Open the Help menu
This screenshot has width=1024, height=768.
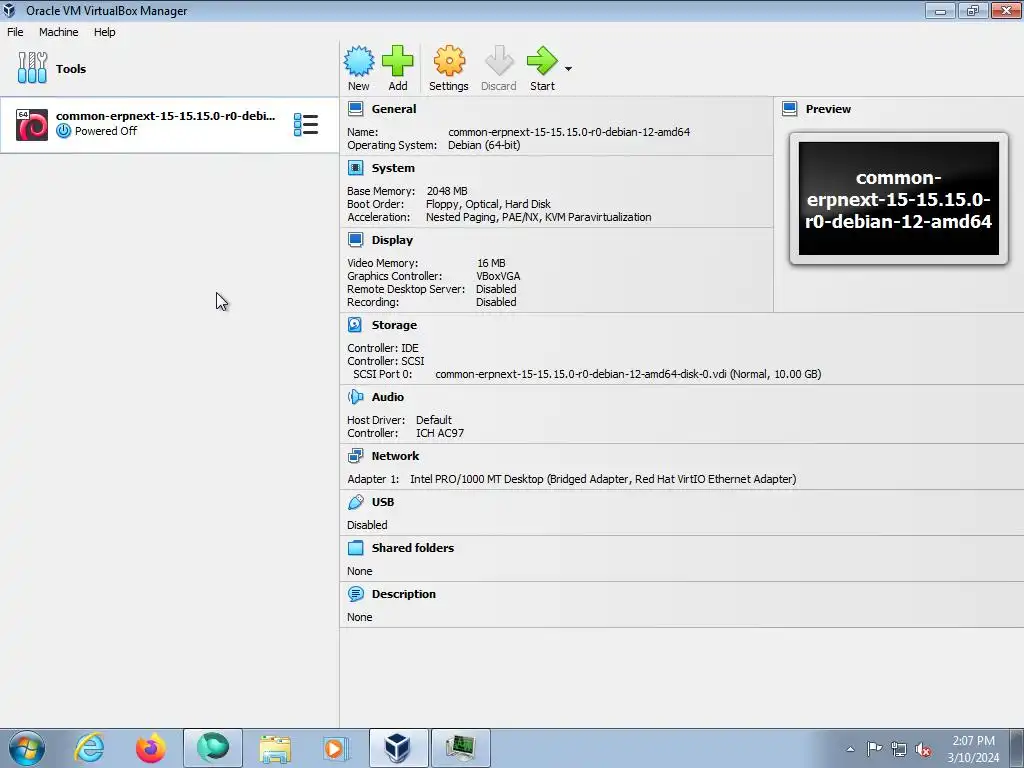(104, 32)
